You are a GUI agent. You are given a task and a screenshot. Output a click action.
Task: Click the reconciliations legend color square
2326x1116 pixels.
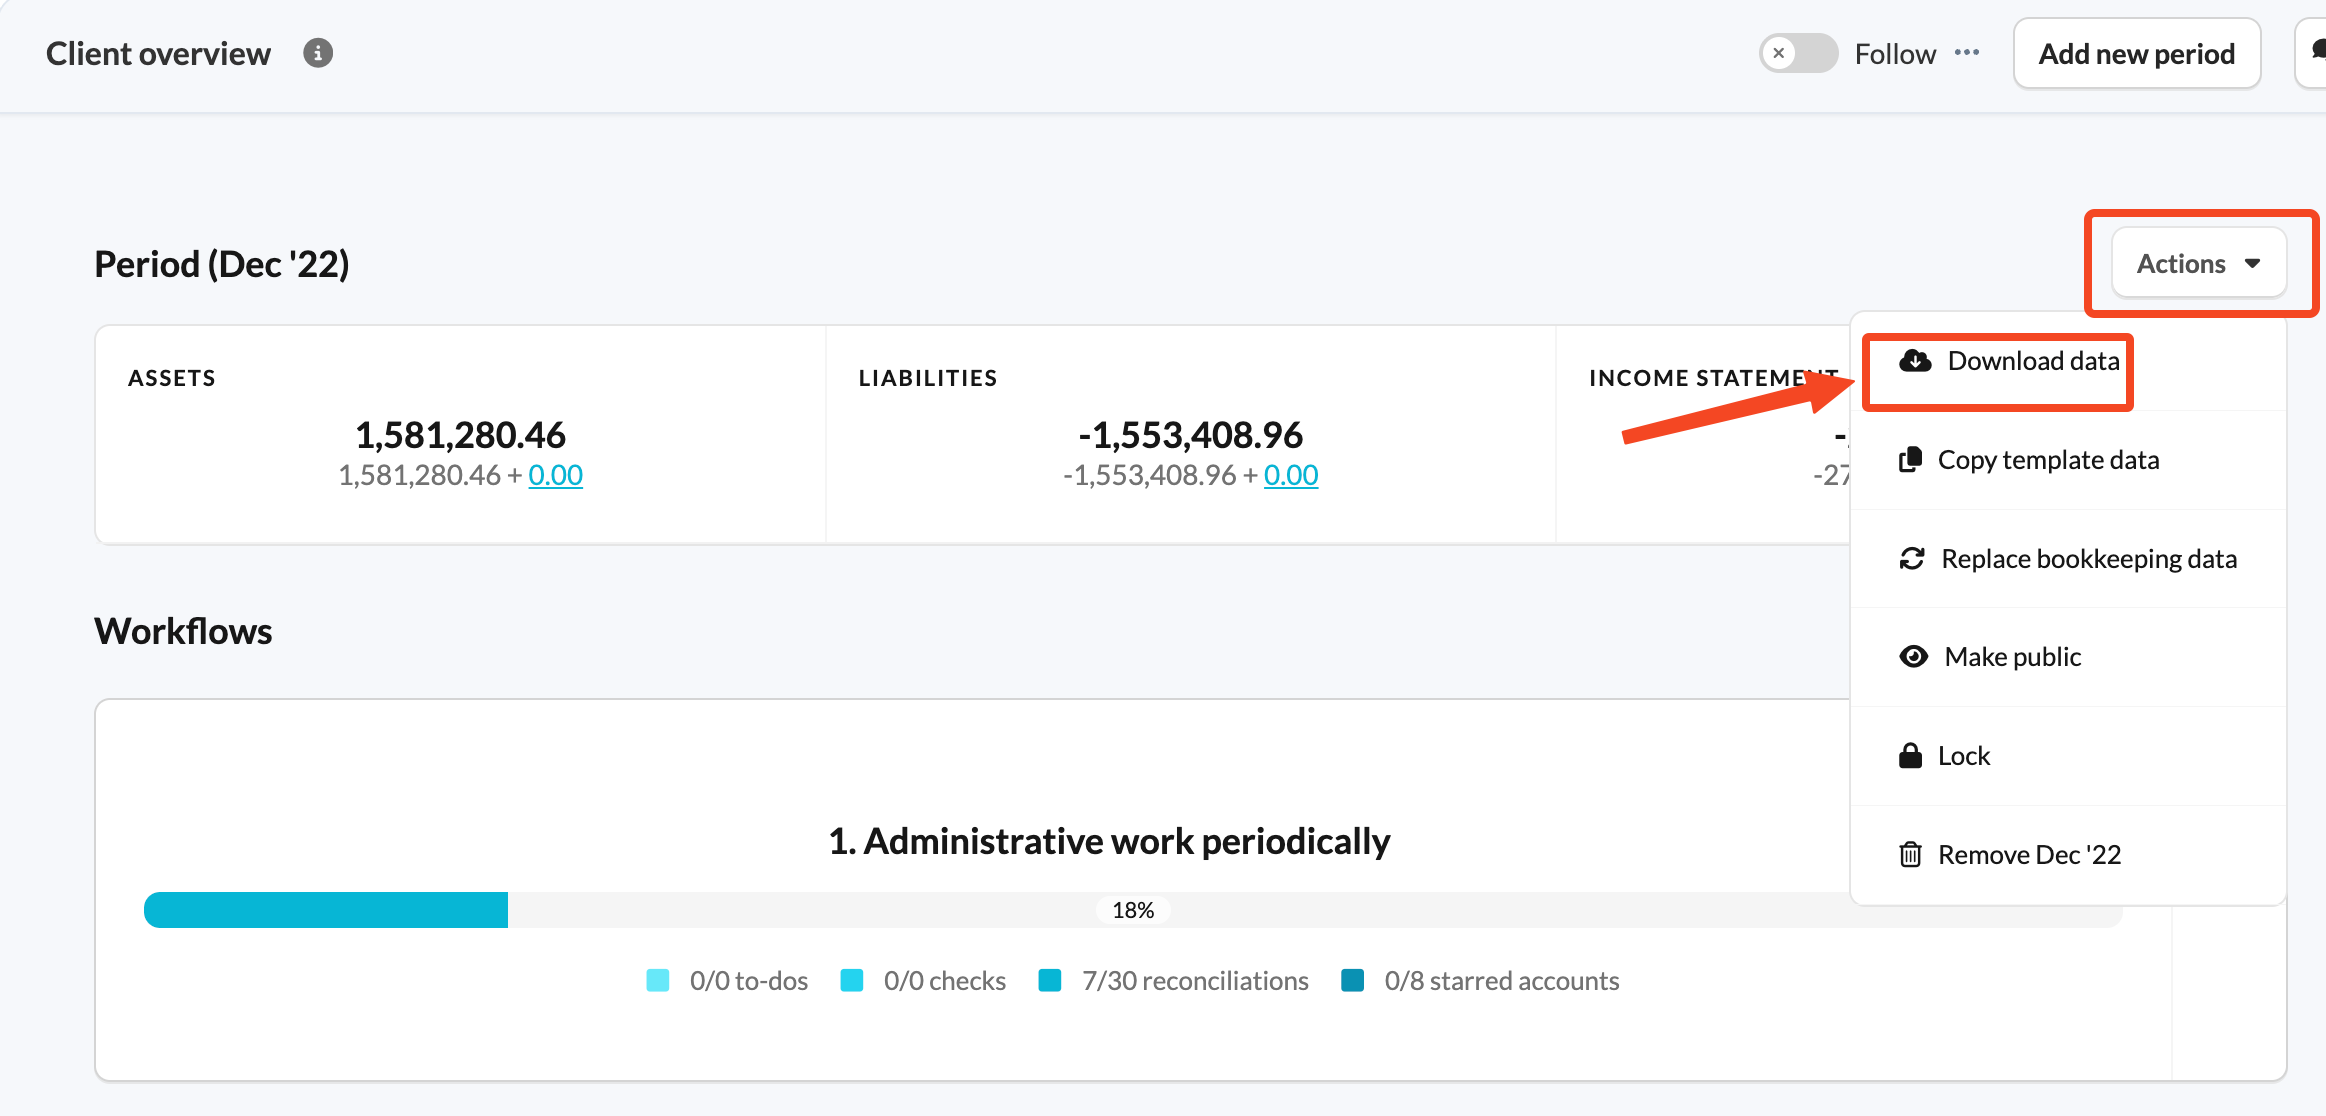click(x=1050, y=980)
